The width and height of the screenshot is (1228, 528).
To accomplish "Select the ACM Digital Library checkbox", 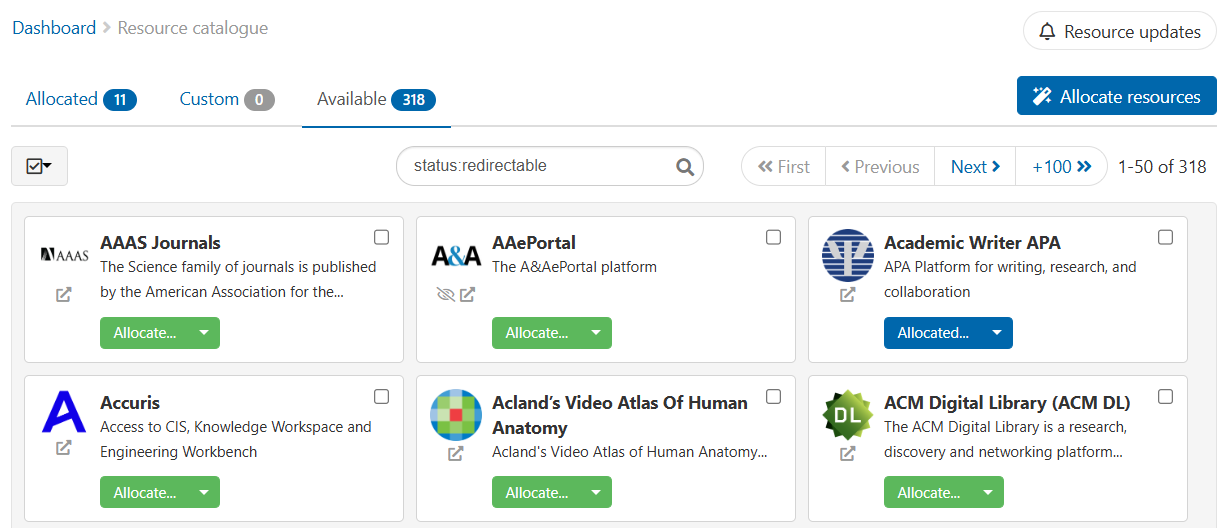I will 1165,396.
